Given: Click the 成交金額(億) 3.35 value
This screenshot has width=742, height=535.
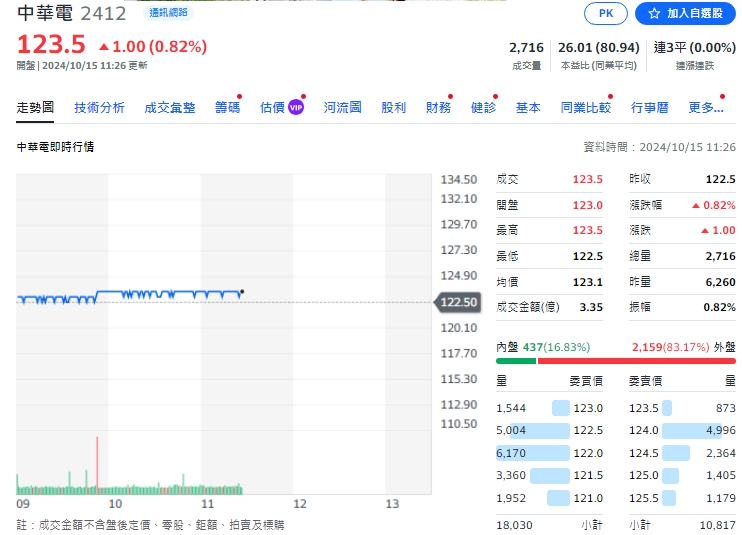Looking at the screenshot, I should click(591, 307).
